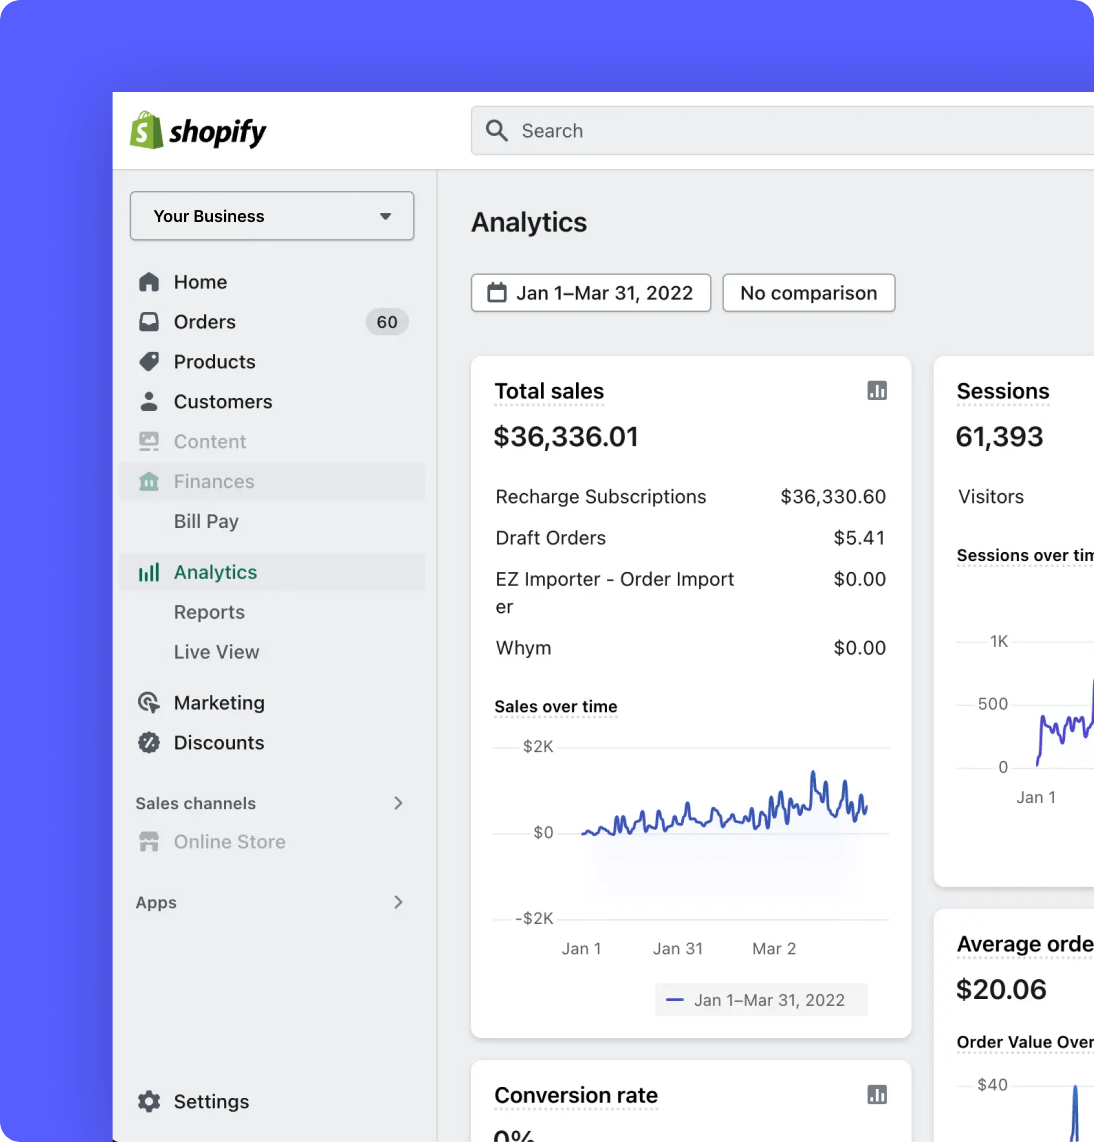The height and width of the screenshot is (1142, 1094).
Task: Click the Apps heading
Action: [x=156, y=902]
